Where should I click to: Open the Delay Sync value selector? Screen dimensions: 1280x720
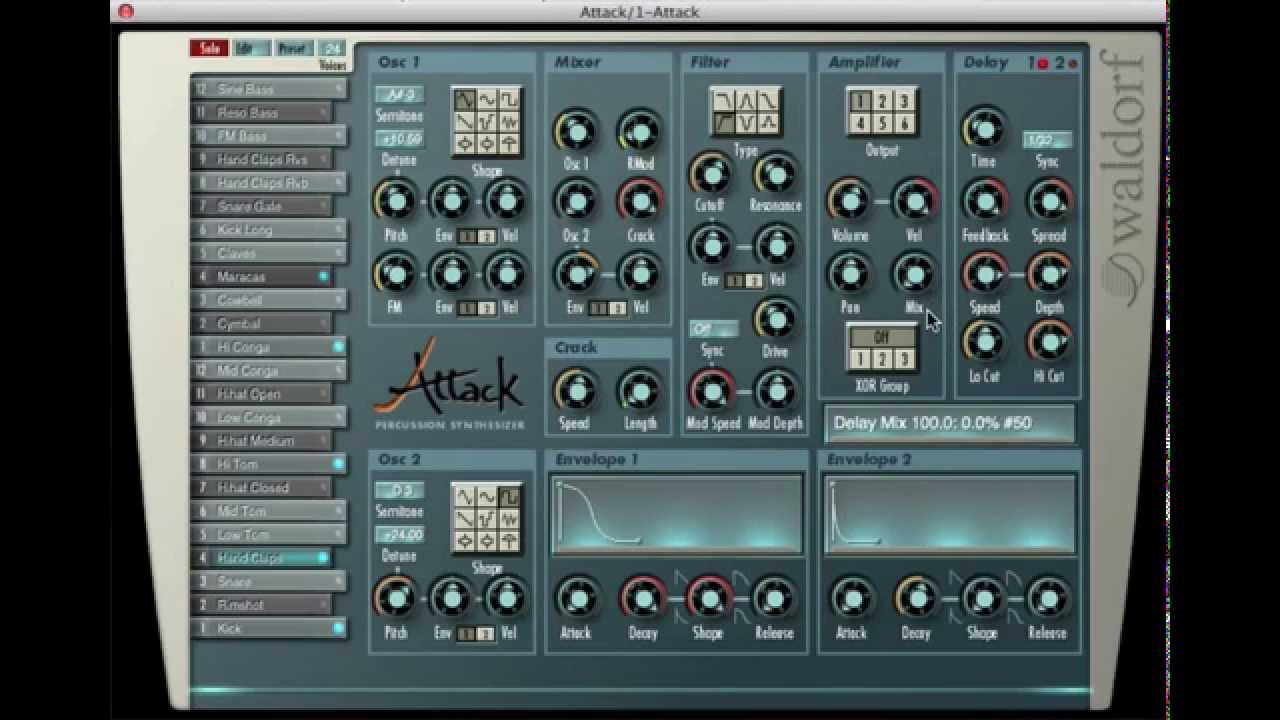pyautogui.click(x=1047, y=140)
